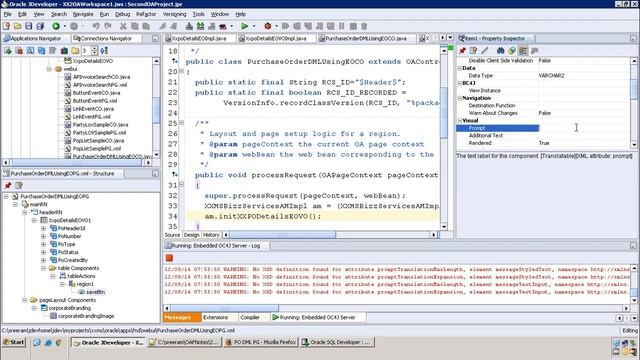This screenshot has height=360, width=640.
Task: Expand the PoStatus tree node
Action: pos(43,252)
